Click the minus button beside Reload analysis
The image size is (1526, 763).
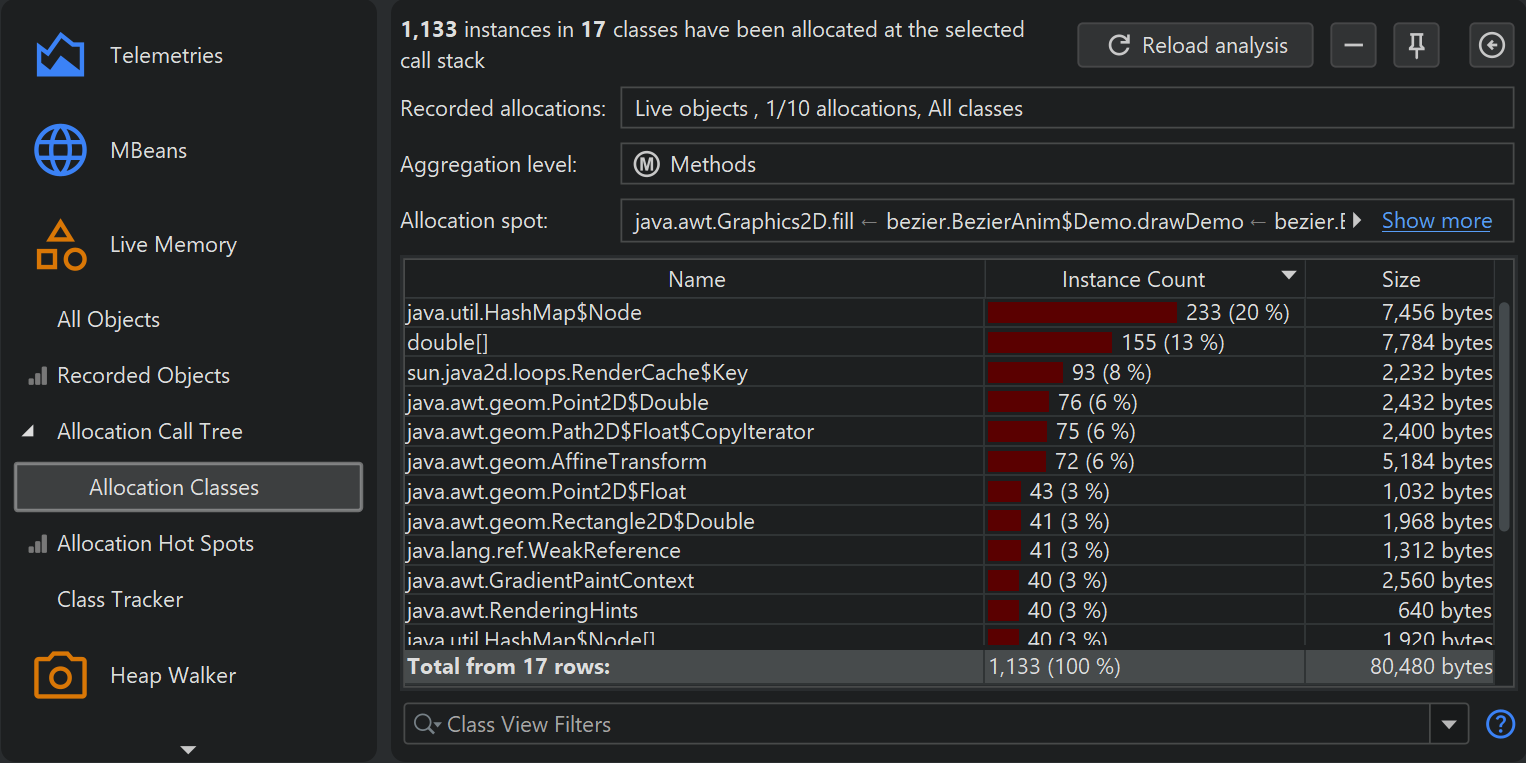coord(1353,46)
